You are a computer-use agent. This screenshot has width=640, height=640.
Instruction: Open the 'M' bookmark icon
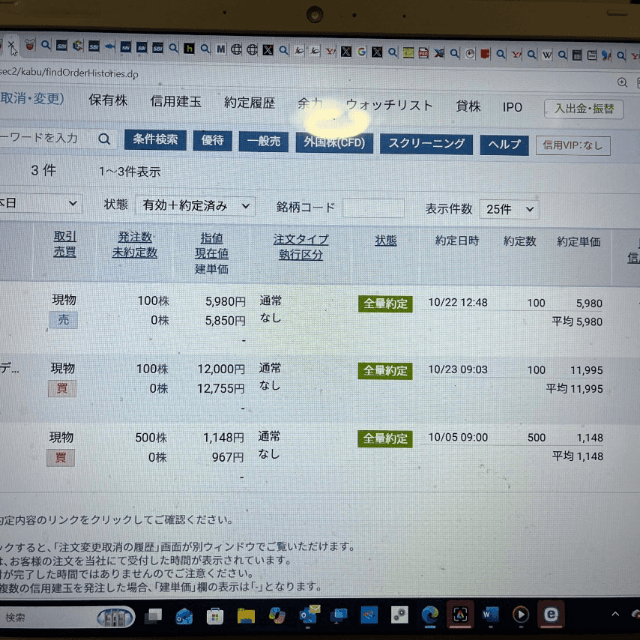220,49
